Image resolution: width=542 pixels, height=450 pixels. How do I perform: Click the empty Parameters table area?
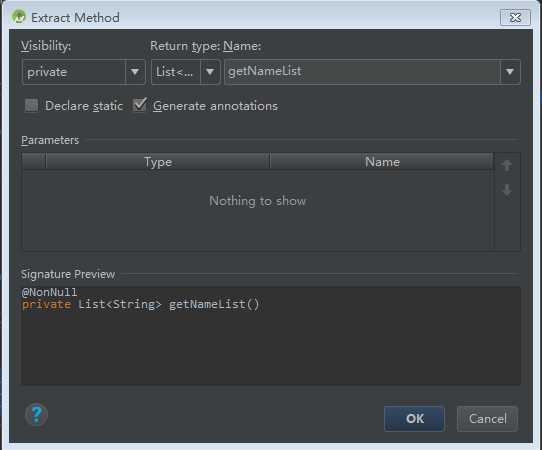[x=258, y=209]
